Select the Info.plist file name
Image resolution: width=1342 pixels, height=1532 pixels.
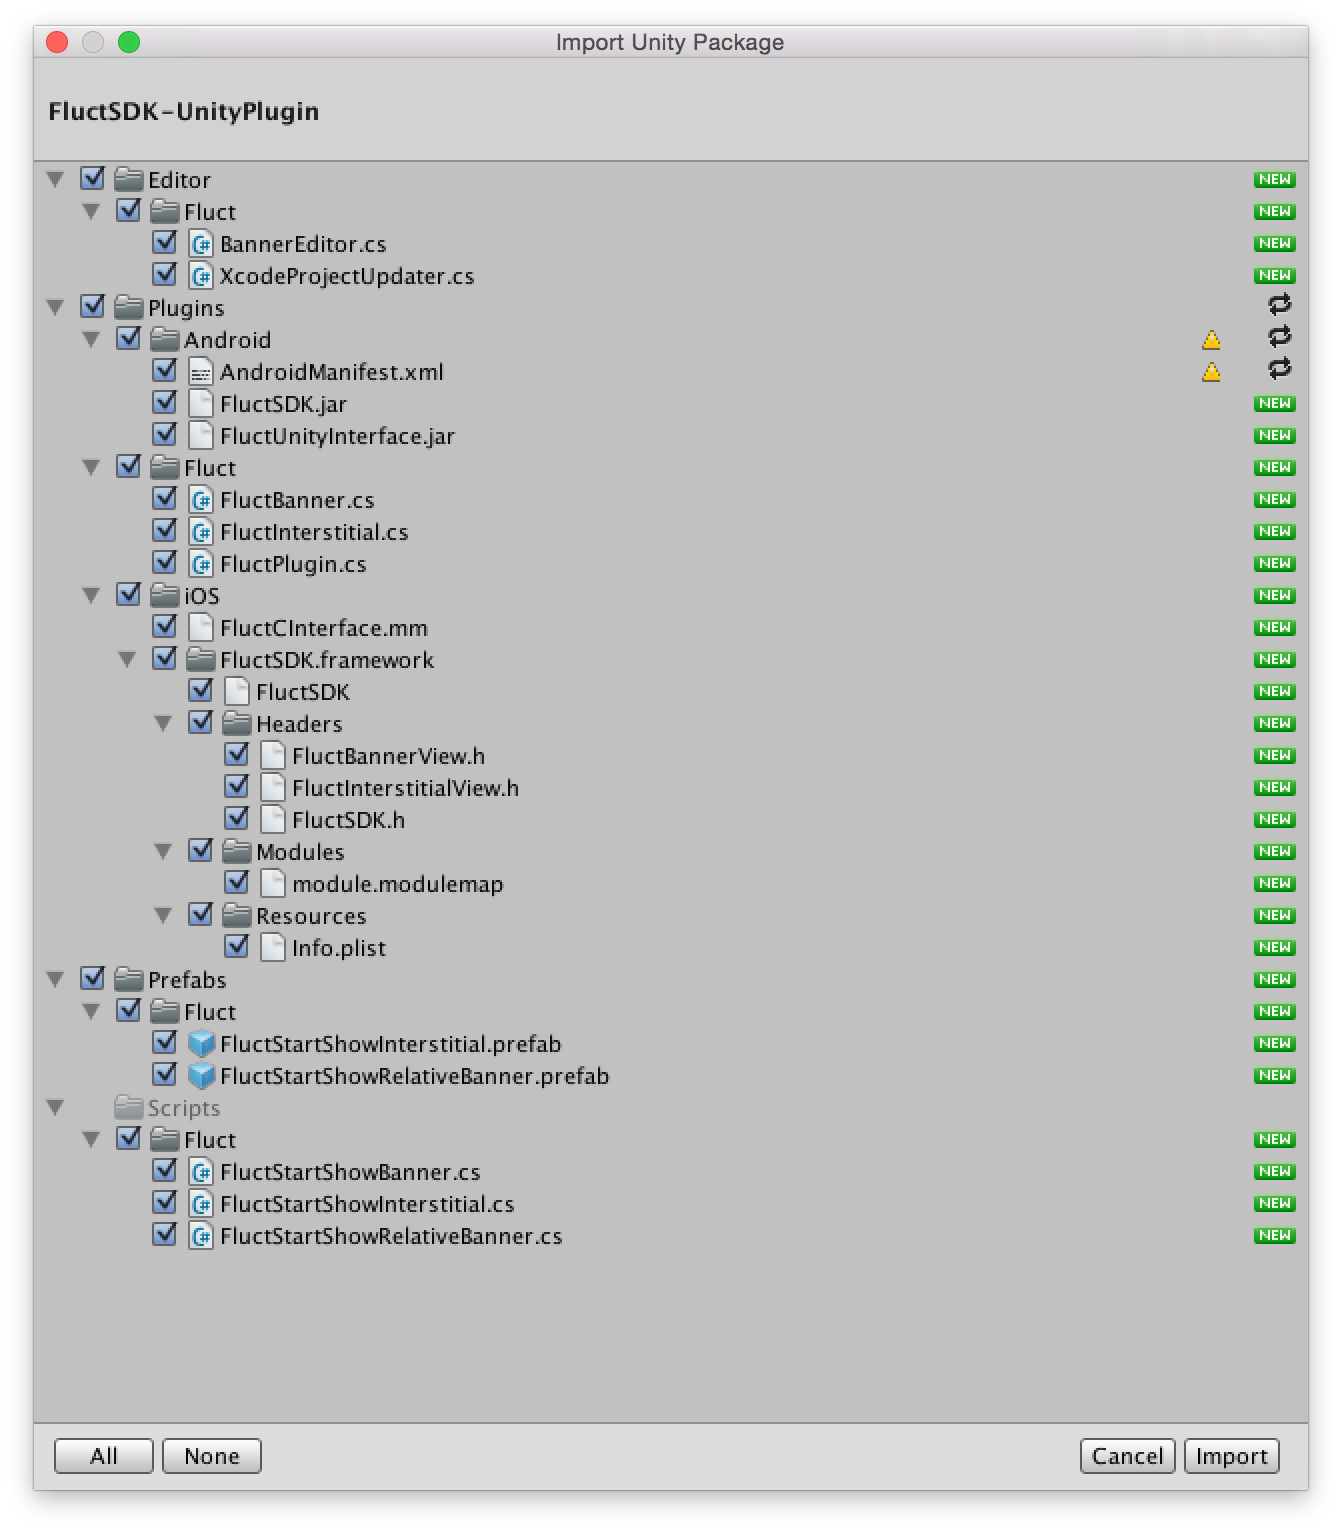pyautogui.click(x=339, y=949)
